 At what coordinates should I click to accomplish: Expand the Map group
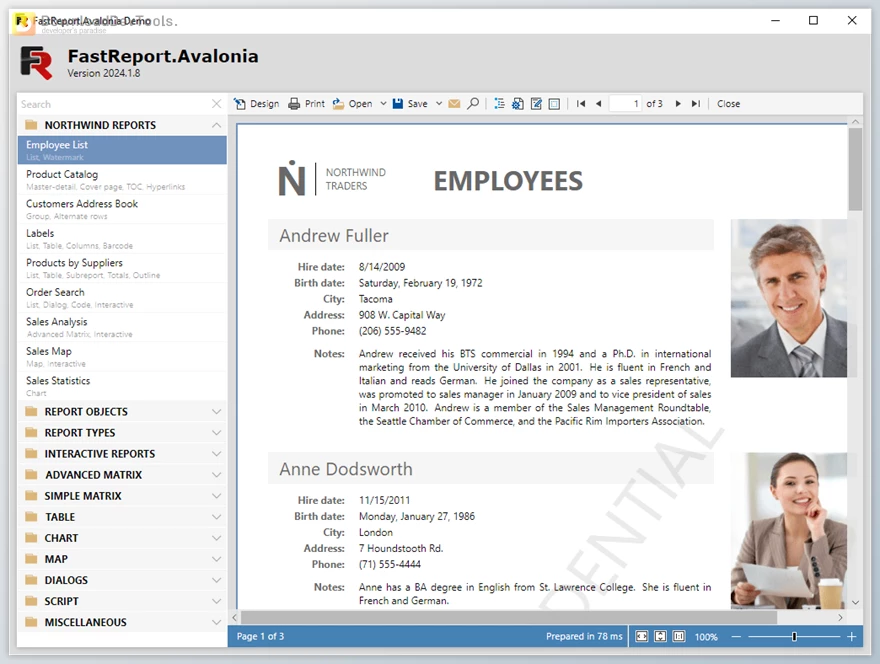pyautogui.click(x=217, y=559)
